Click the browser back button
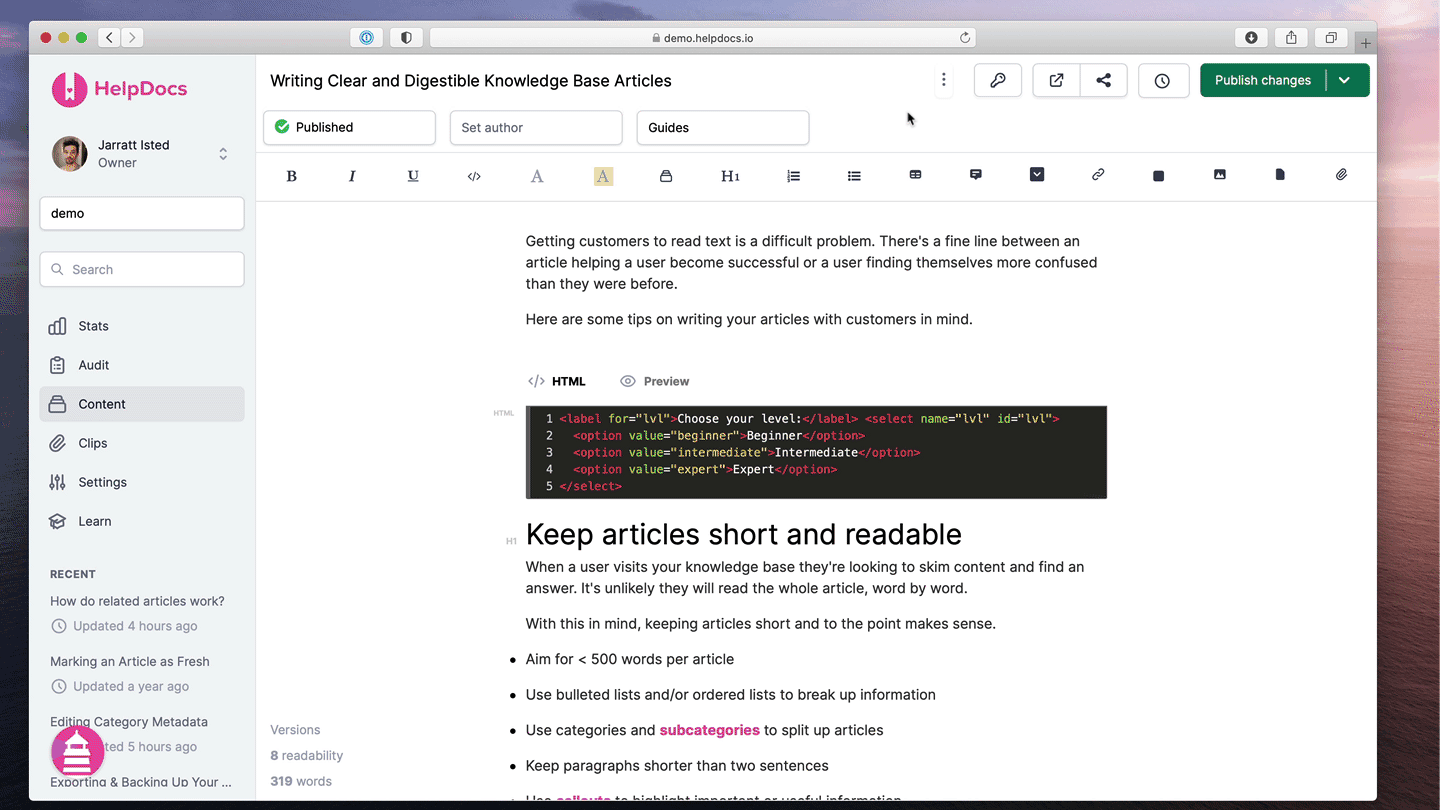This screenshot has height=810, width=1440. point(109,38)
